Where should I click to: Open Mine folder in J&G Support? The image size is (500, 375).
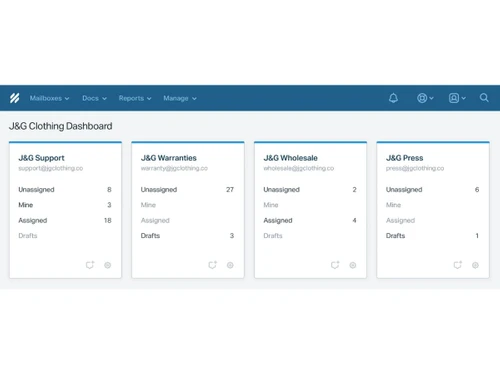pos(65,205)
